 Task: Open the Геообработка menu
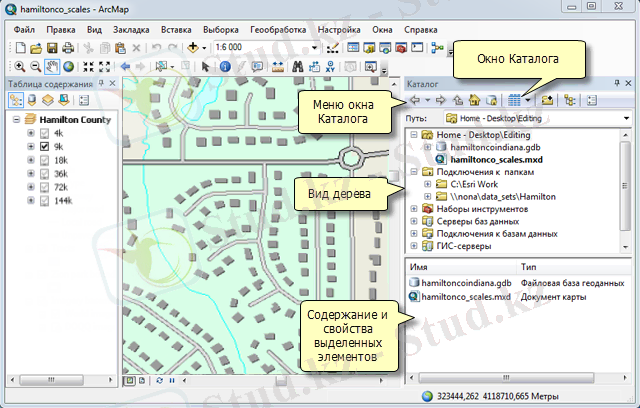pyautogui.click(x=278, y=30)
